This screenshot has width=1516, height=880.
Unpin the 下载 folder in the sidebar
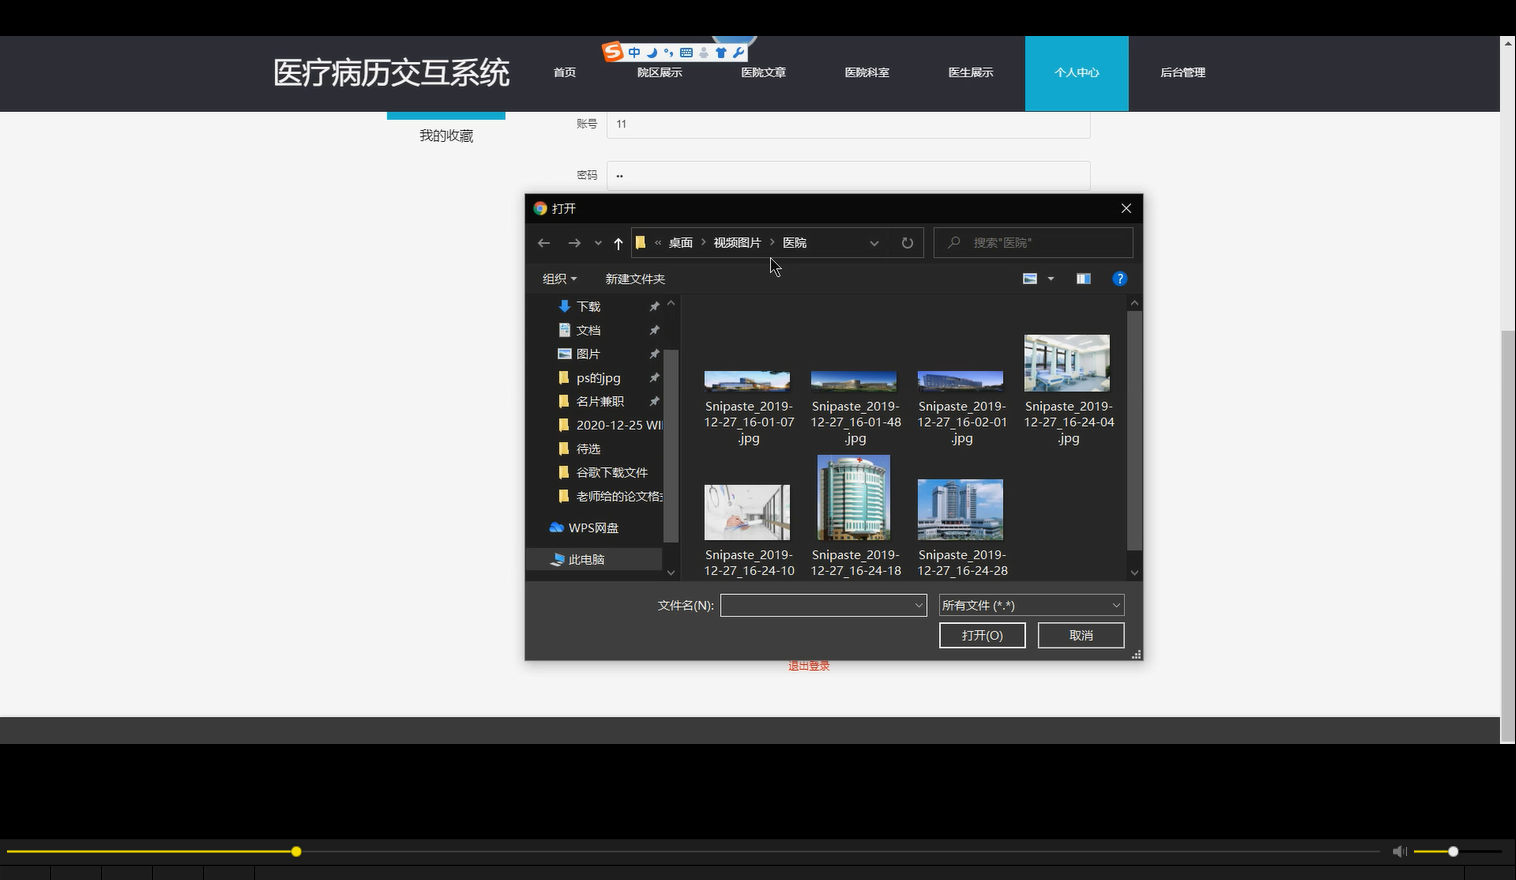[654, 306]
